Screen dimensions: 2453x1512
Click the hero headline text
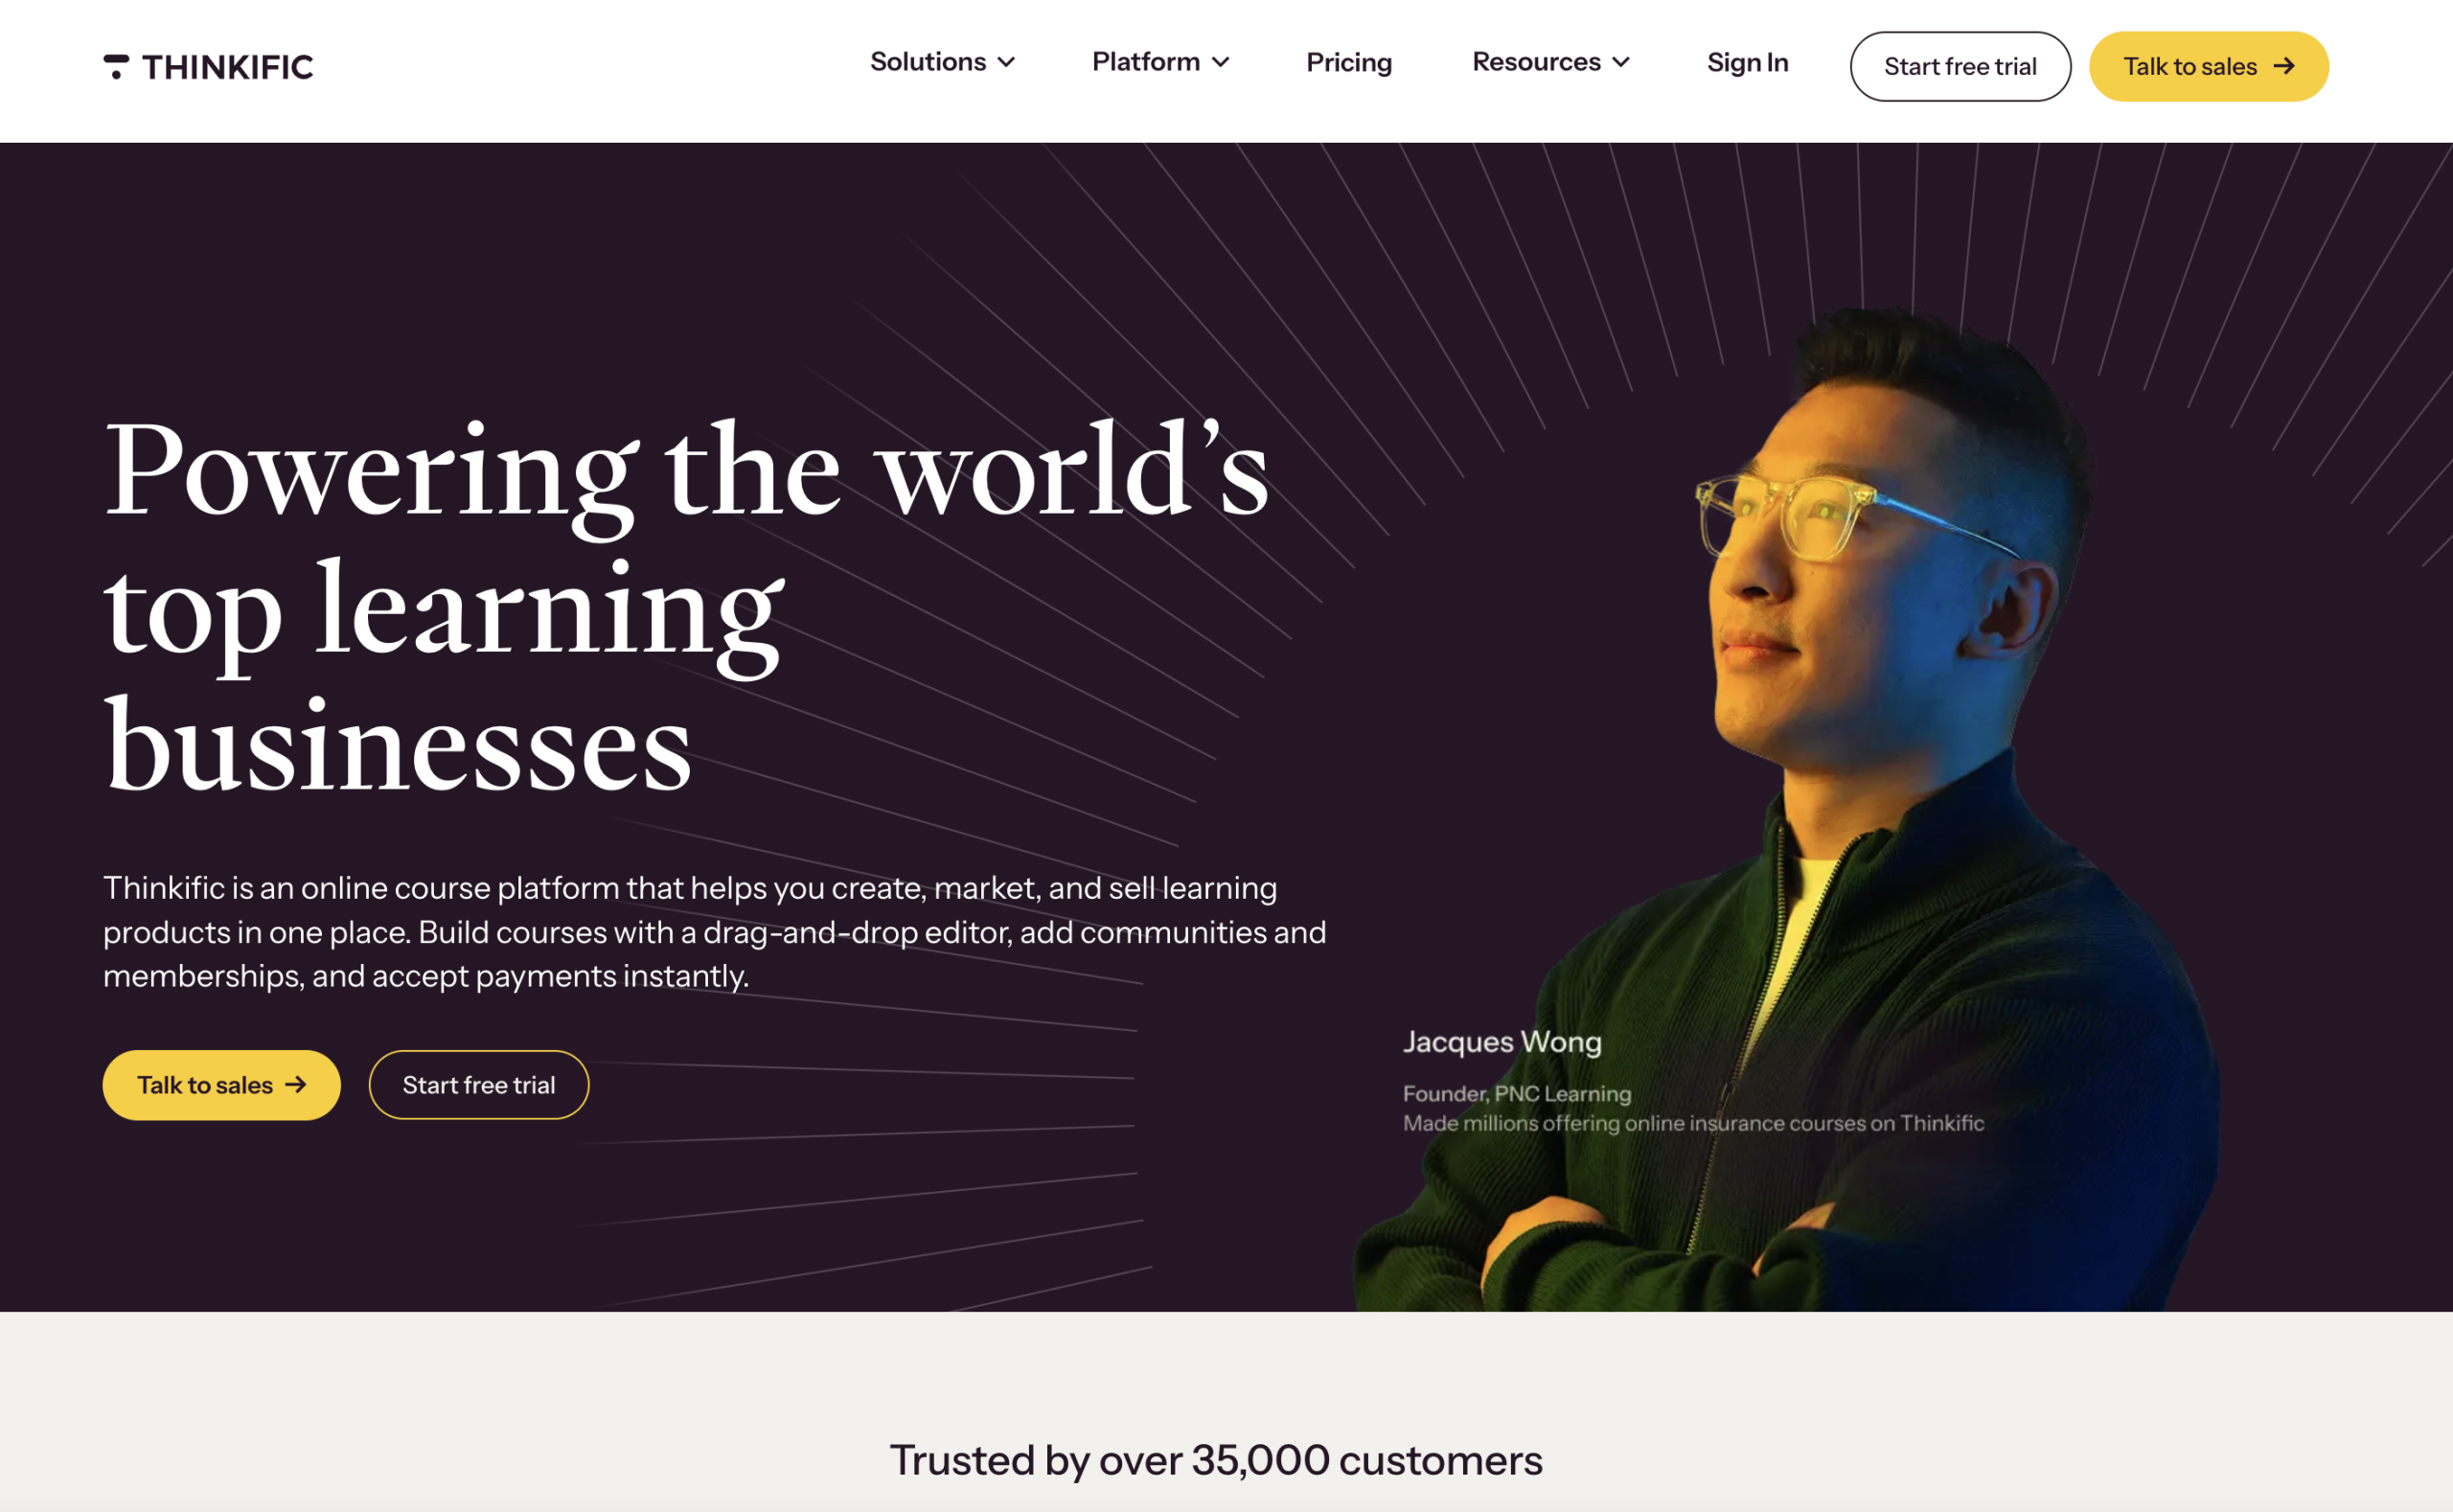click(x=686, y=605)
